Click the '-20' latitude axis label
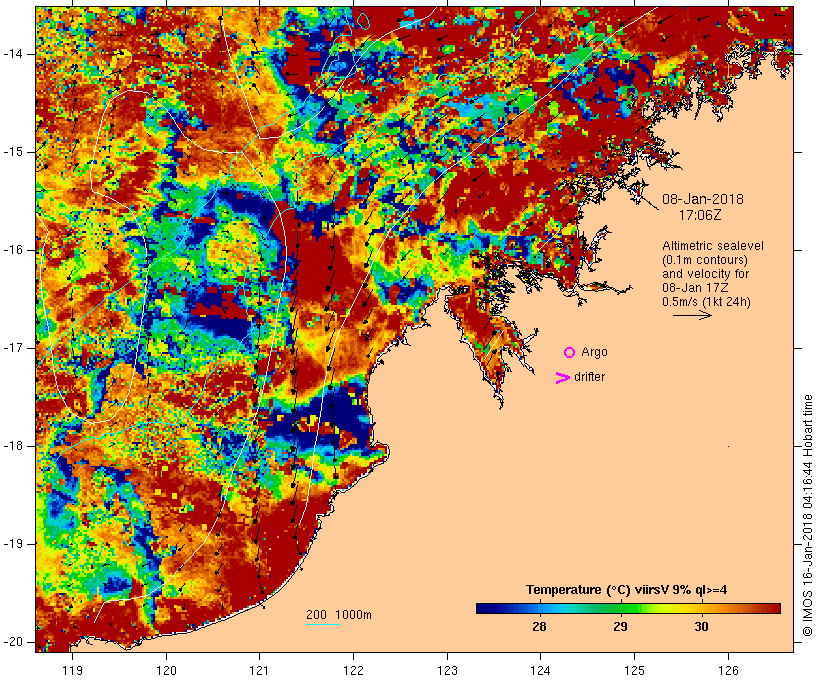 13,642
